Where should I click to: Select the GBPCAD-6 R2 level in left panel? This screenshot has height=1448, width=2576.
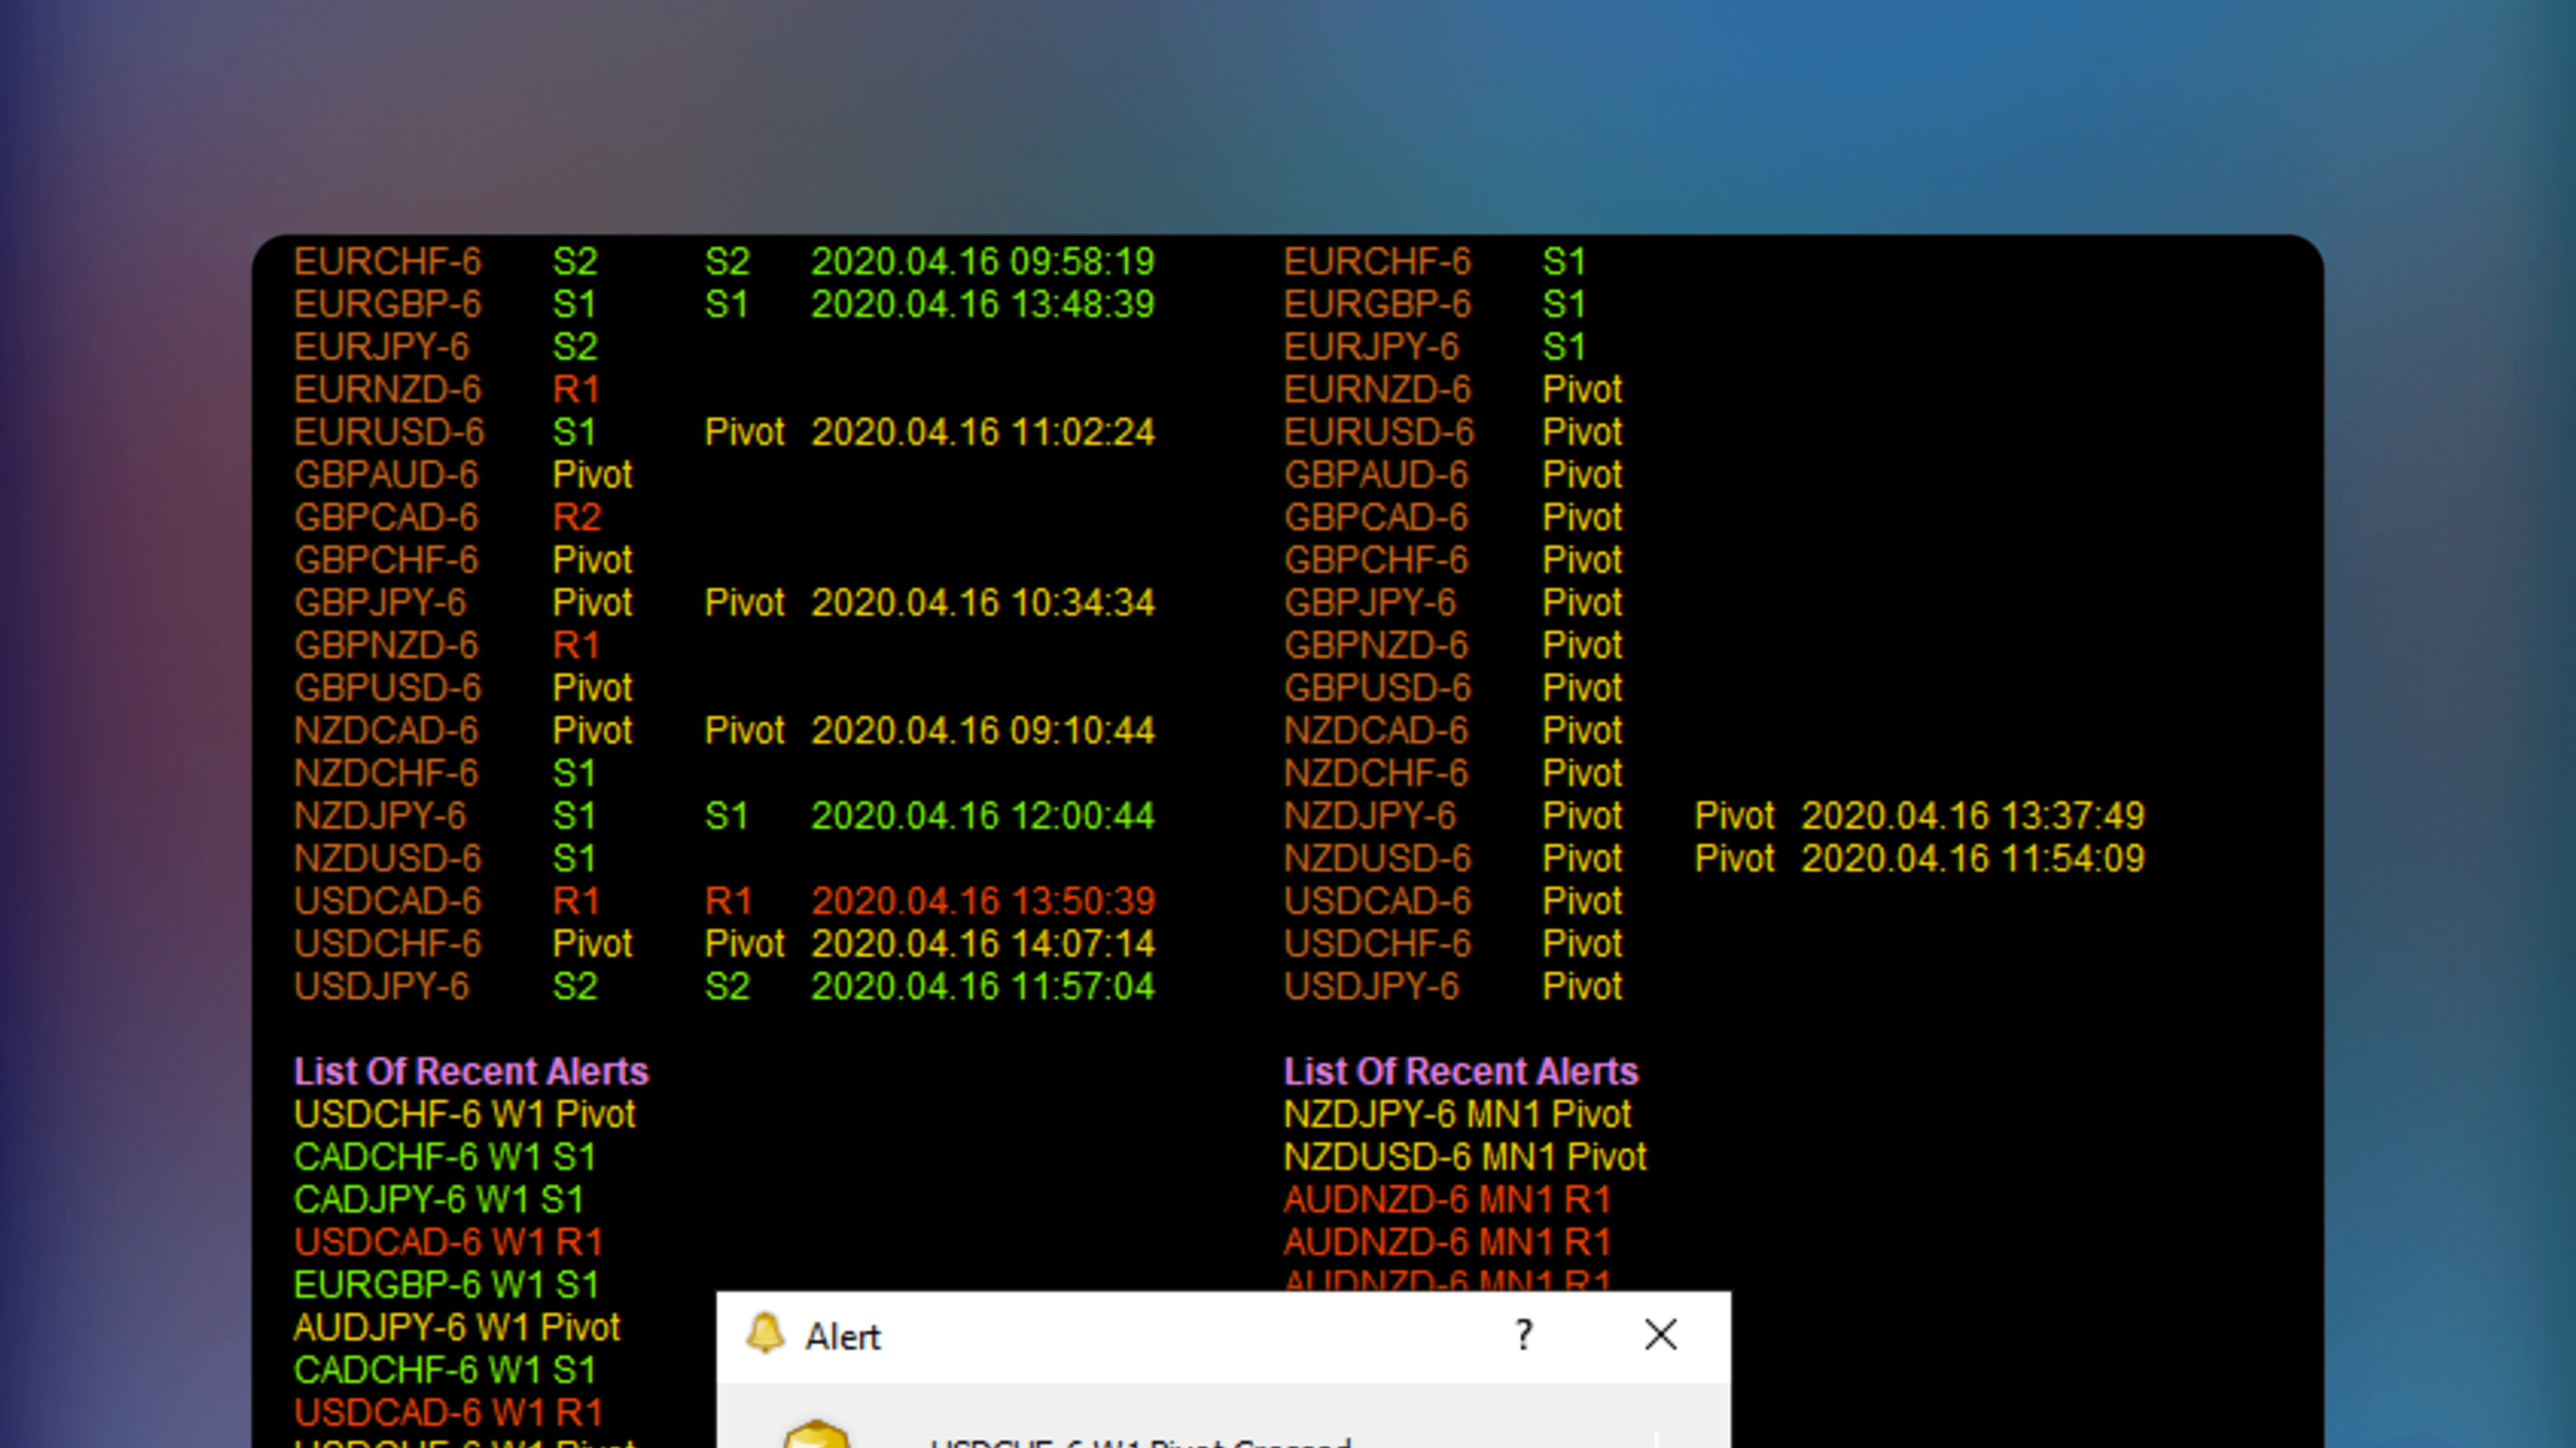[x=577, y=517]
